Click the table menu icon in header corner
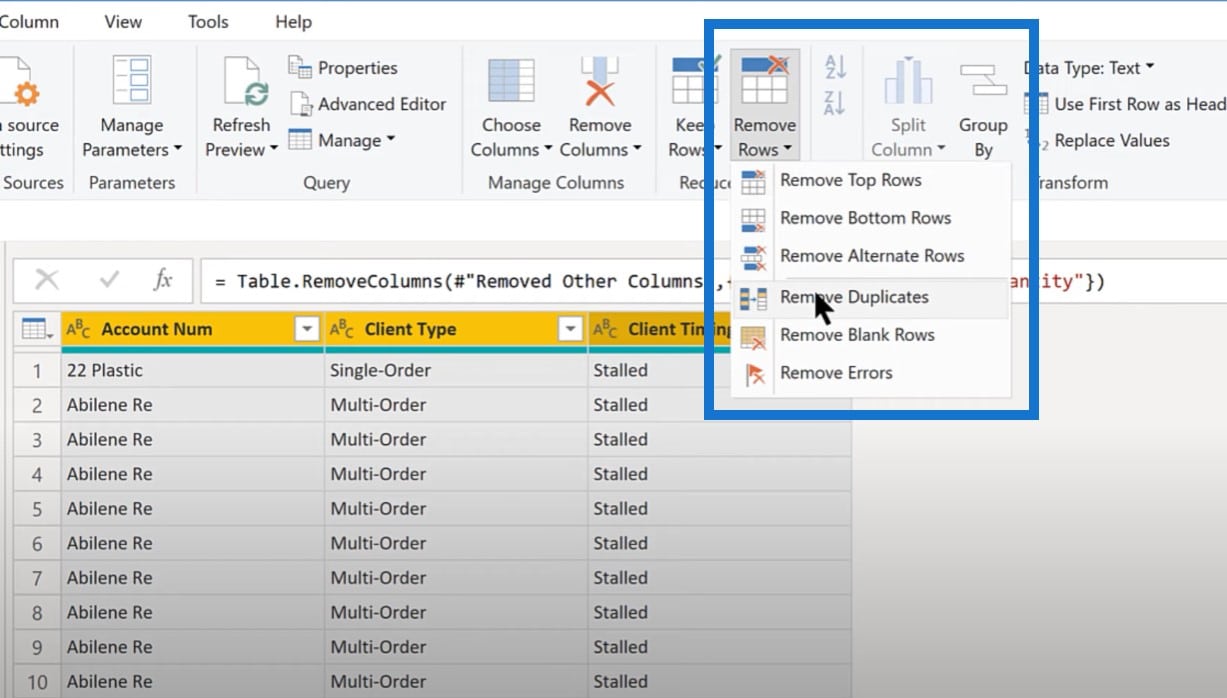Image resolution: width=1227 pixels, height=698 pixels. pyautogui.click(x=37, y=329)
